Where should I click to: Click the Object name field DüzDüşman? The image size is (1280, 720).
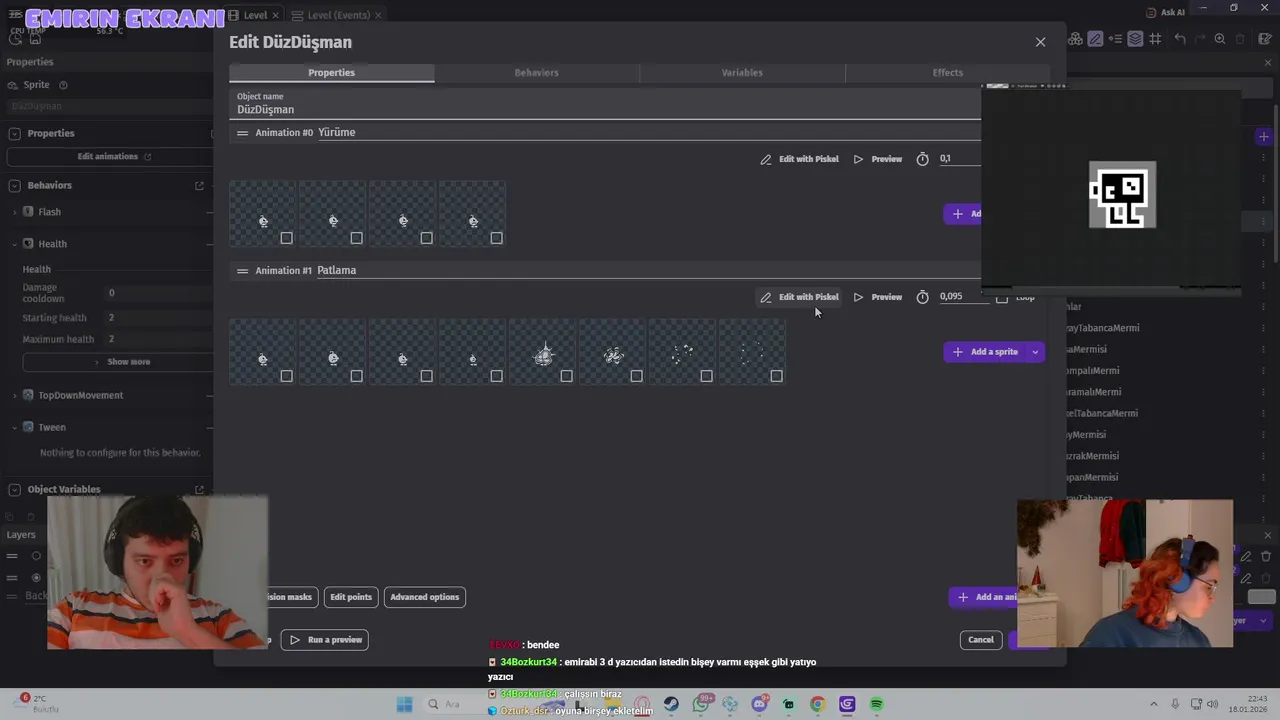pyautogui.click(x=605, y=110)
